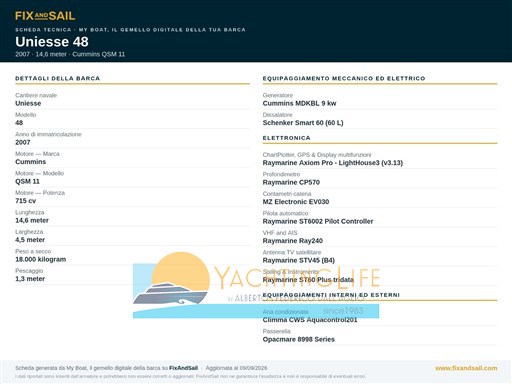Screen dimensions: 512x384
Task: Click Raymarine ST60 Plus tridata
Action: point(308,280)
